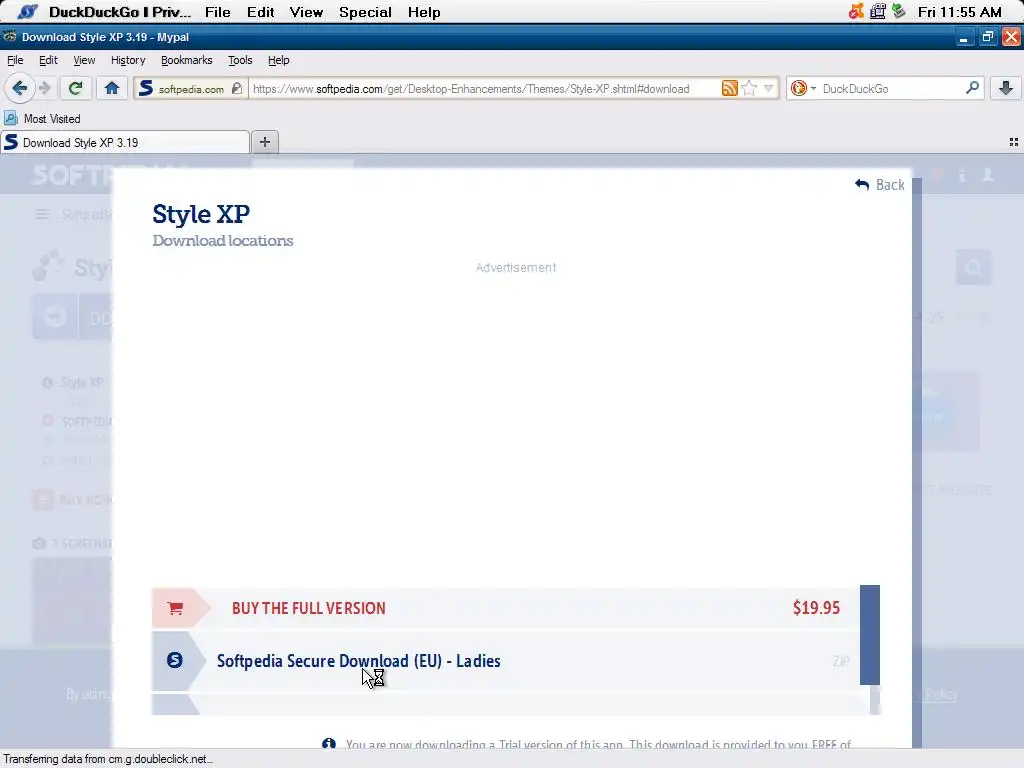Open the Tools menu
This screenshot has height=768, width=1024.
tap(240, 60)
